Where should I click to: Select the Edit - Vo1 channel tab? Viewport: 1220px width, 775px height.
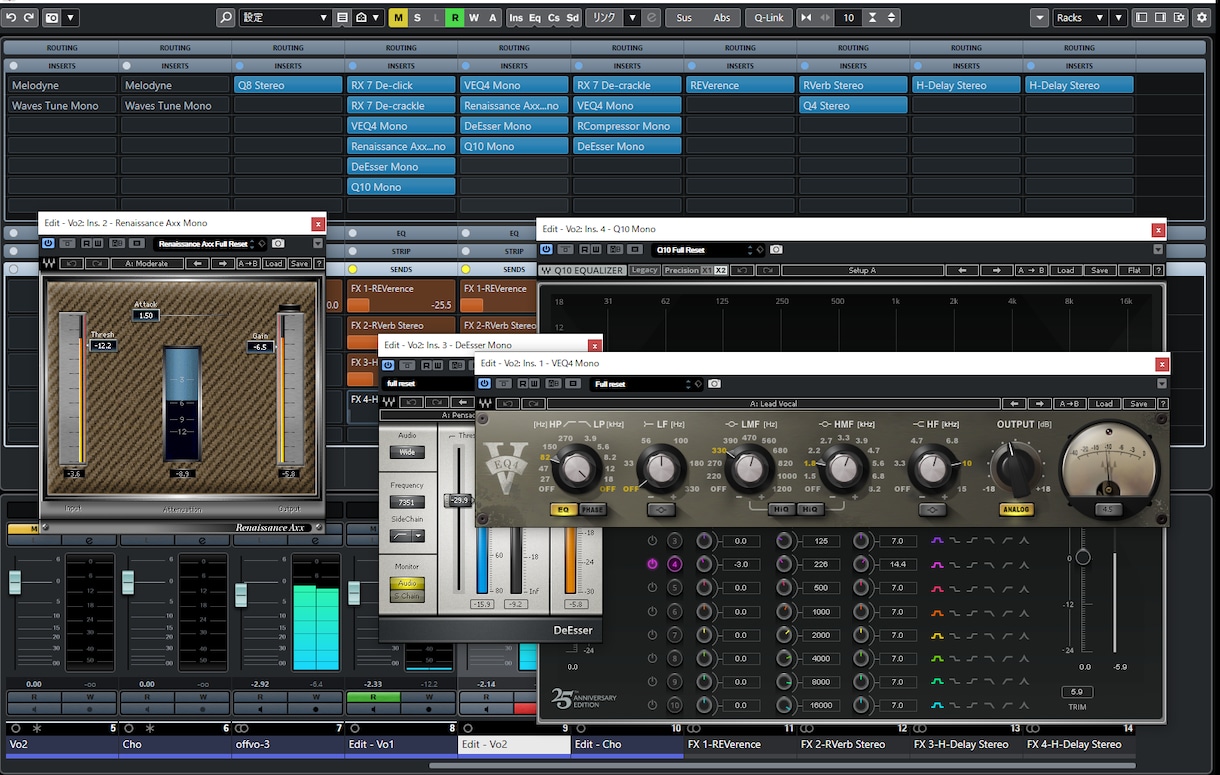pos(401,744)
